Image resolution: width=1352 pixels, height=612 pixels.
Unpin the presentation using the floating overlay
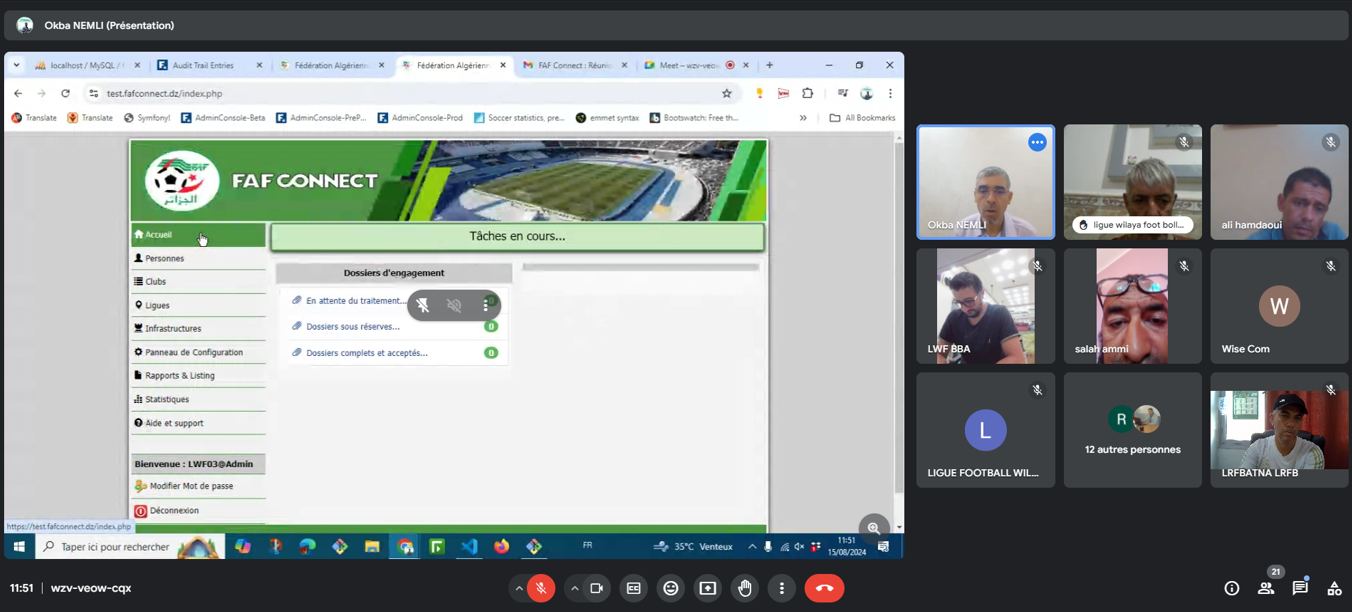point(423,306)
